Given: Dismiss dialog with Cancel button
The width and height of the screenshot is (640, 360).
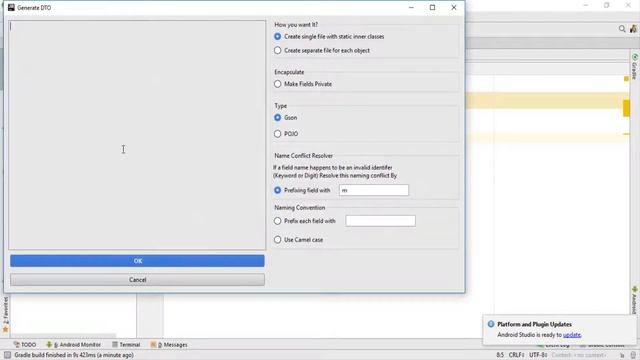Looking at the screenshot, I should tap(137, 280).
